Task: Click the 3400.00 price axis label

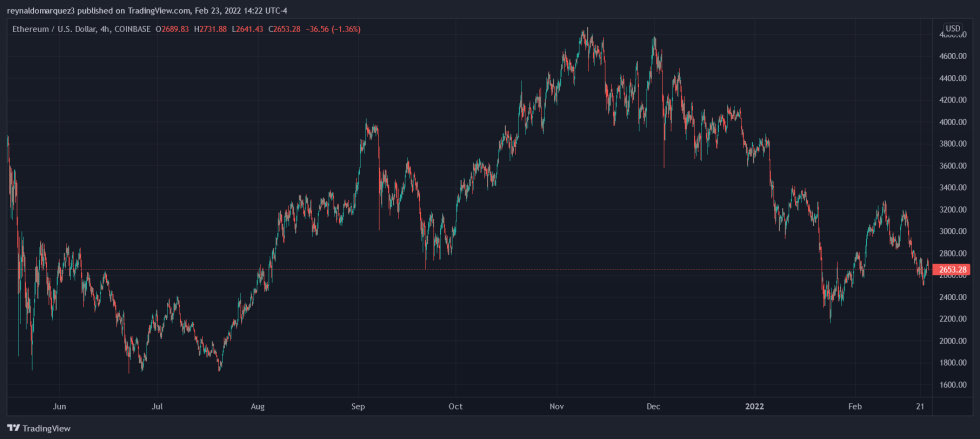Action: pyautogui.click(x=953, y=188)
